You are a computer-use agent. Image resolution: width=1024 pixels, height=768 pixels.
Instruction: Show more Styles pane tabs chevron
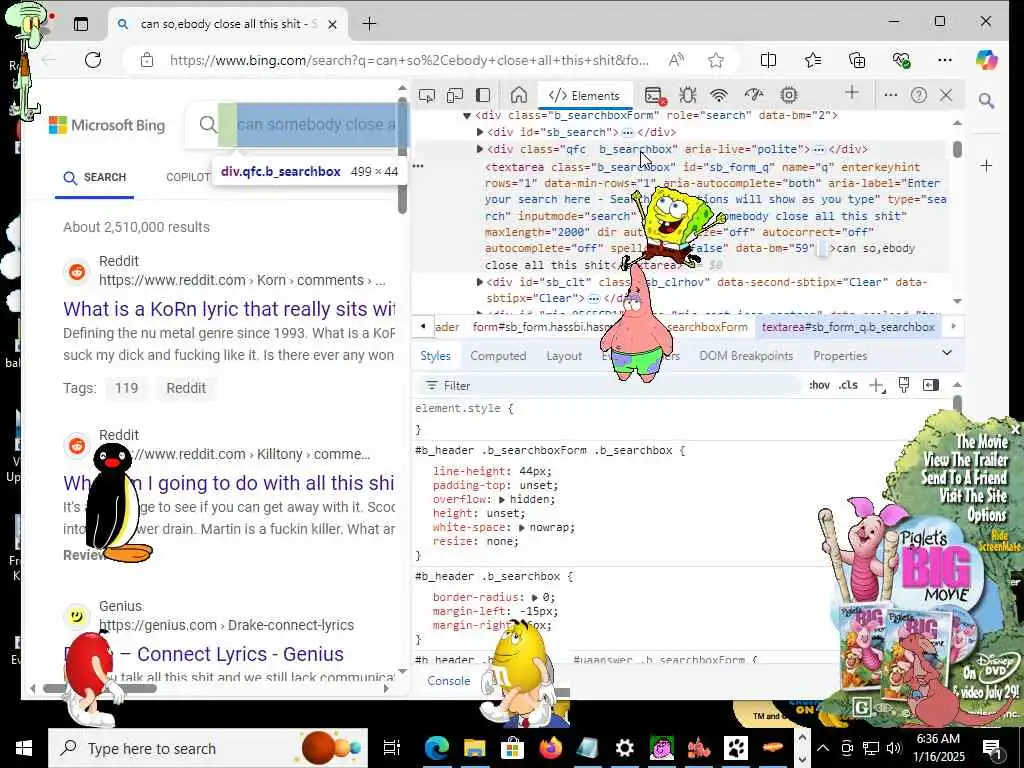pos(947,353)
